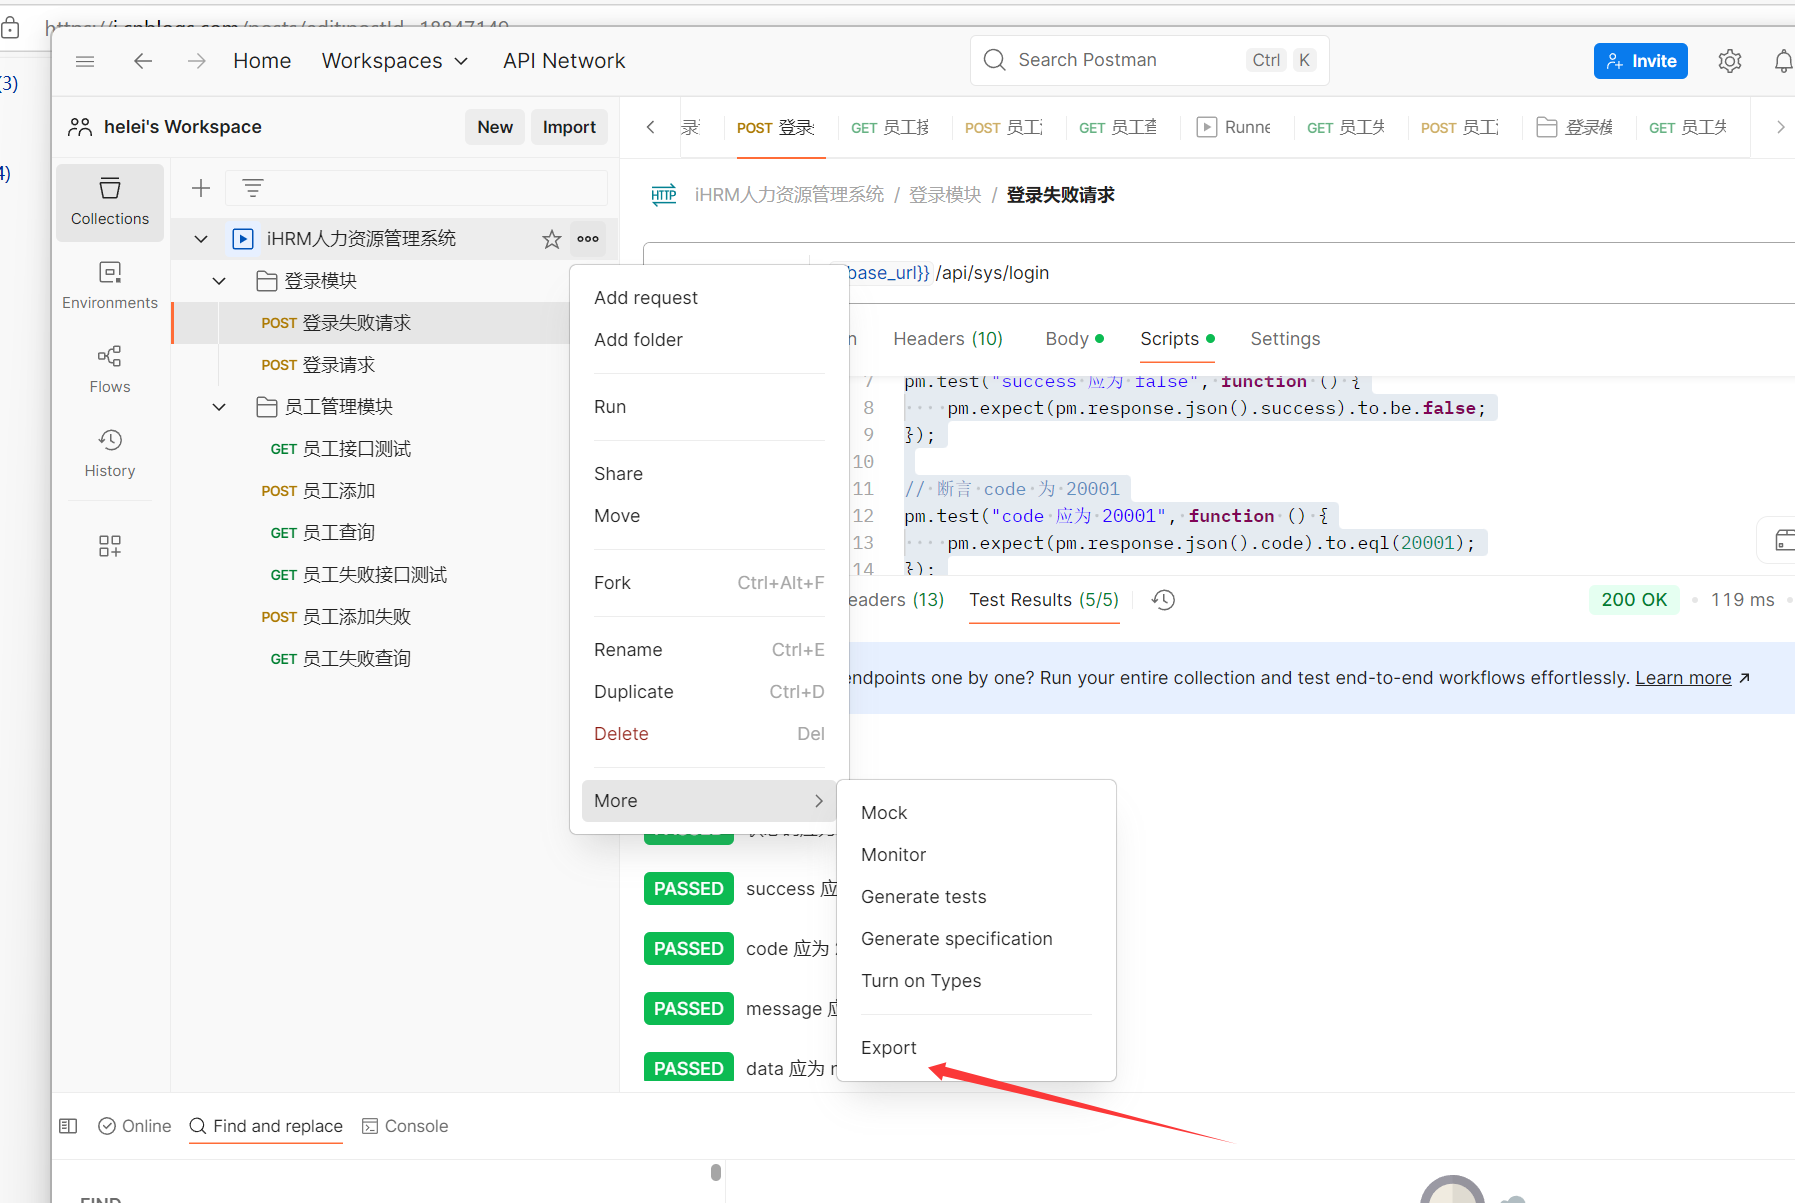Open the Test Results (5/5) tab

[x=1044, y=600]
